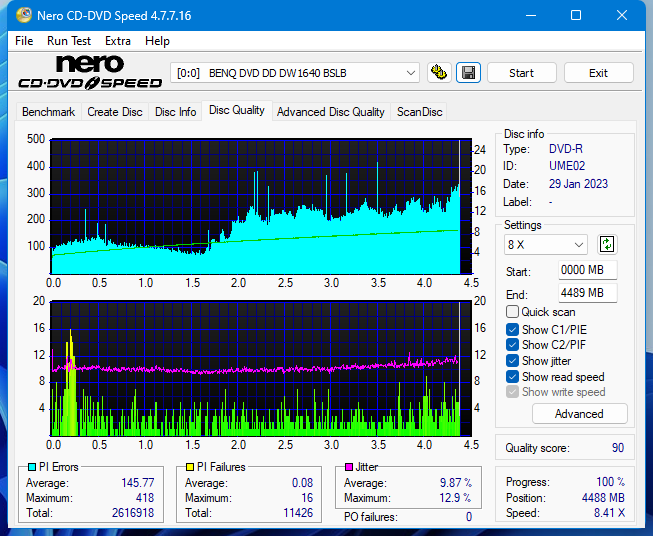Click the Position value 4488 MB

click(x=603, y=498)
